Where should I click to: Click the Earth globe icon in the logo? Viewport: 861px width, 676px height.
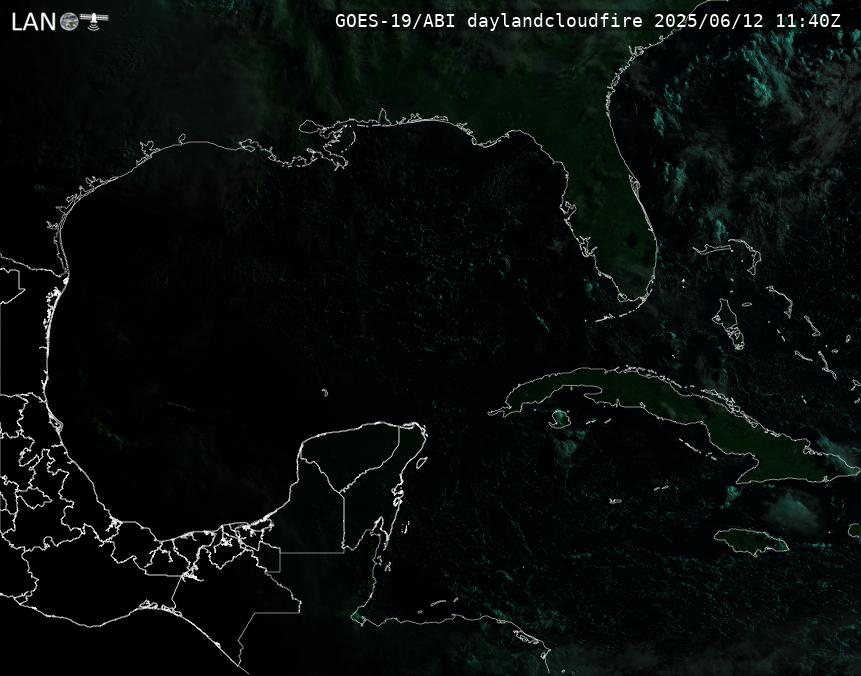[69, 22]
